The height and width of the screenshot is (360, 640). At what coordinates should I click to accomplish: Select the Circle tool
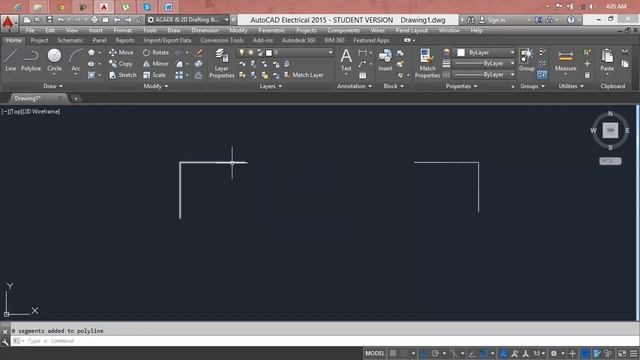54,60
